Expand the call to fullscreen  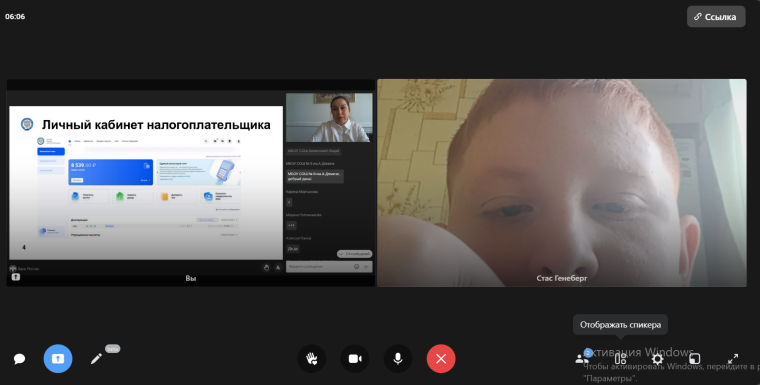[x=733, y=359]
